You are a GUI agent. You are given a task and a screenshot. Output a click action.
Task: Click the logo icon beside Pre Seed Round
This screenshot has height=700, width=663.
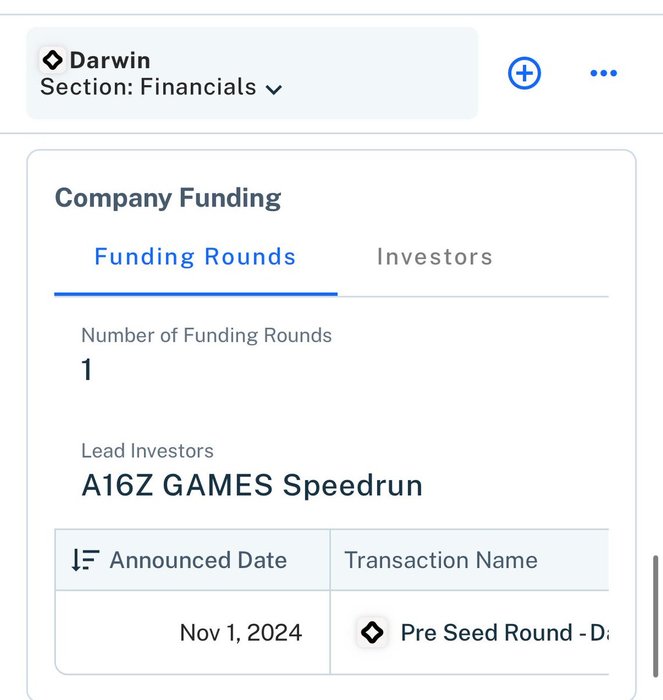point(372,632)
